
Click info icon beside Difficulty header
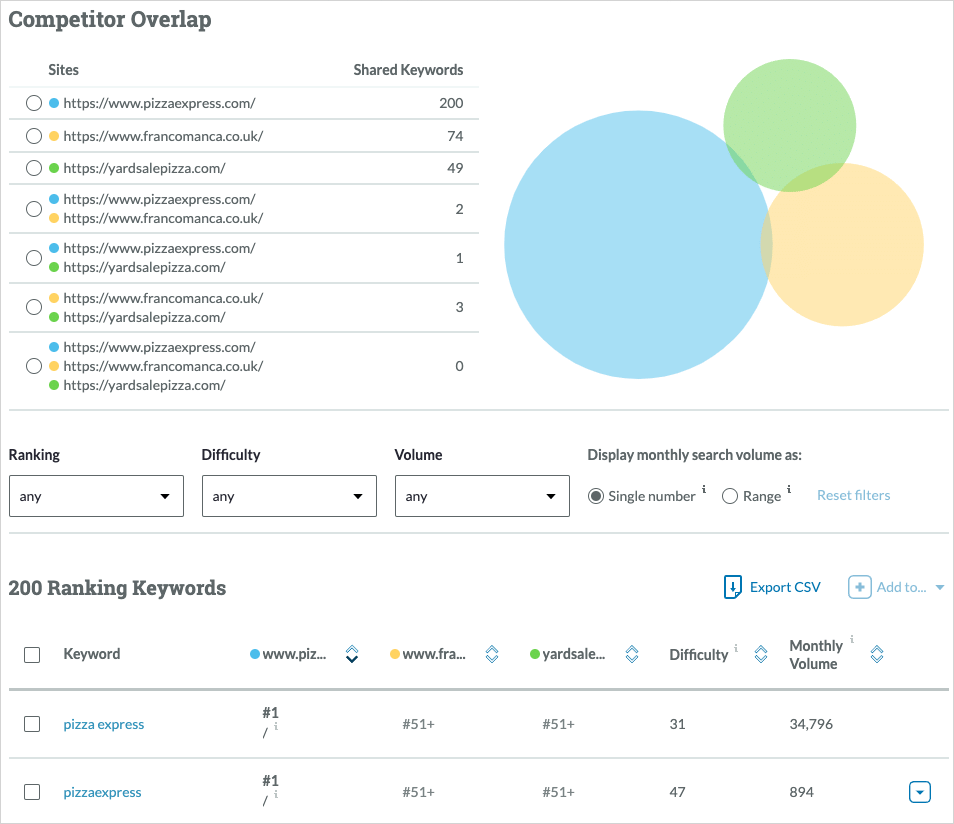click(x=736, y=648)
